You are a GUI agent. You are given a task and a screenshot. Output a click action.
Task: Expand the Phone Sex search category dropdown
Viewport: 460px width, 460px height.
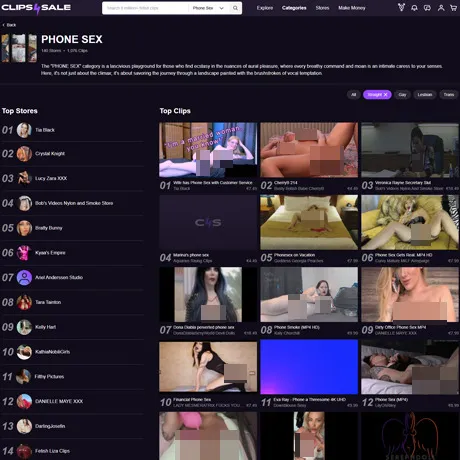pyautogui.click(x=208, y=8)
